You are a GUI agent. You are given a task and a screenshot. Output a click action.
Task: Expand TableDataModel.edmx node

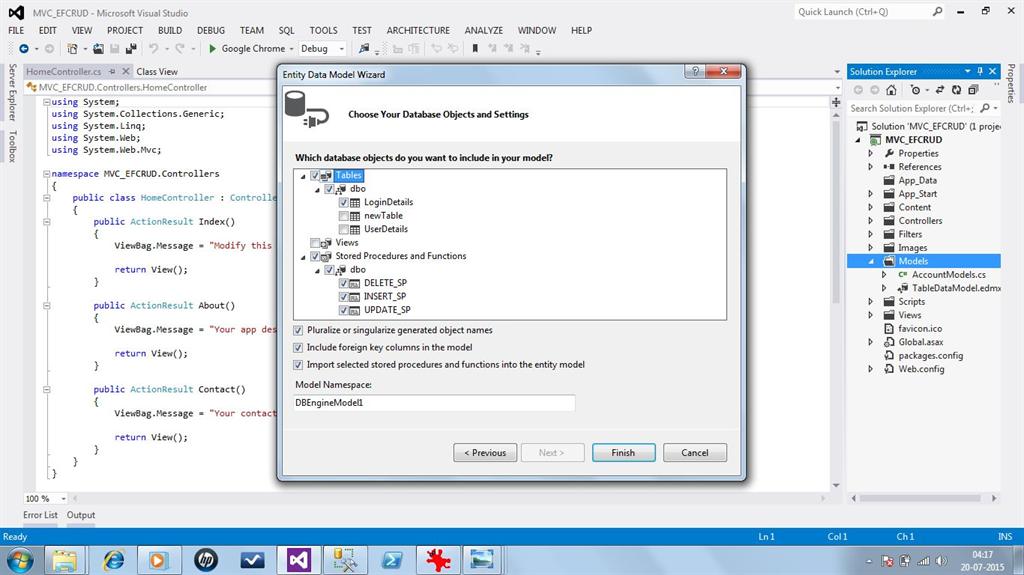884,288
